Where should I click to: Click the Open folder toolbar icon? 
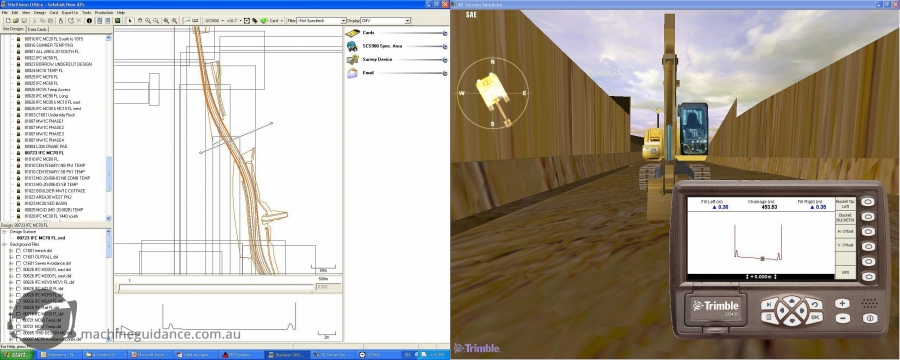15,21
